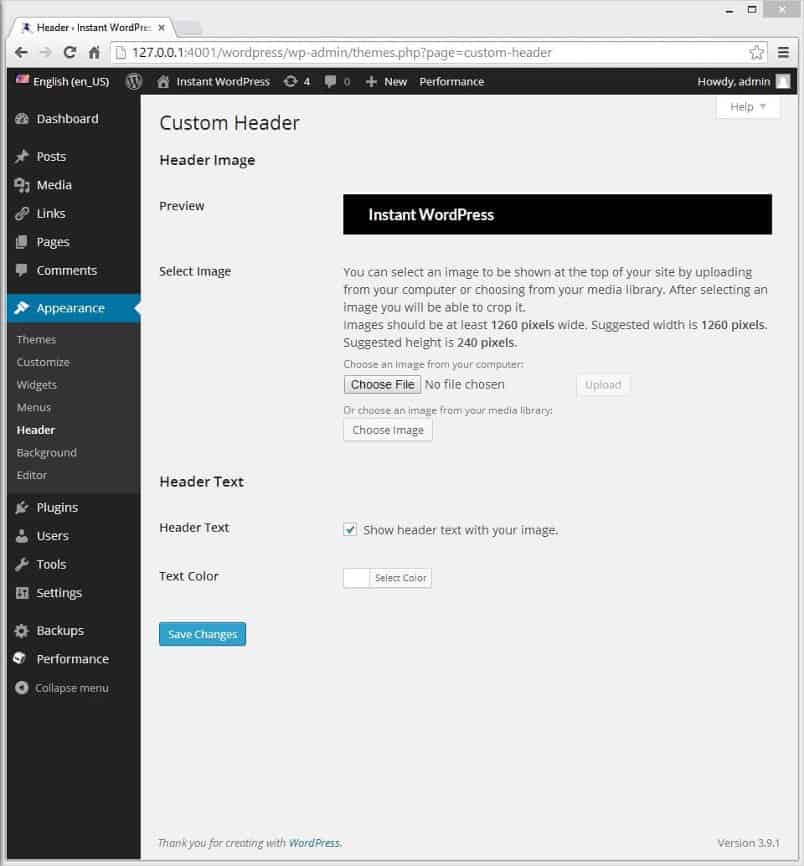The image size is (804, 866).
Task: Click the home icon beside Instant WordPress
Action: pos(163,82)
